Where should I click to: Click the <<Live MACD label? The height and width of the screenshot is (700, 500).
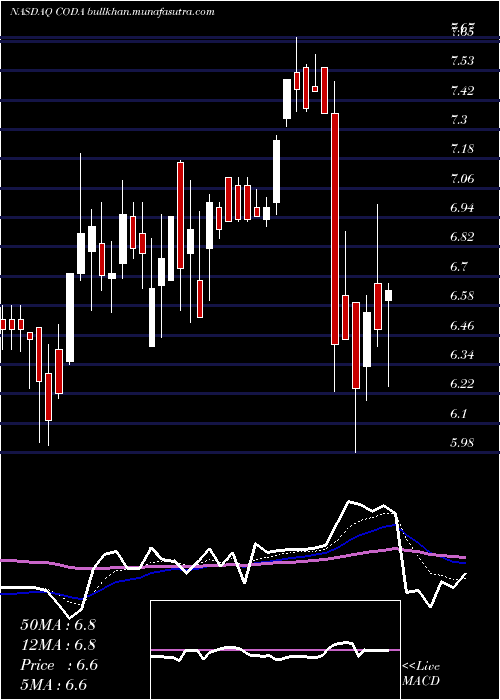point(421,674)
